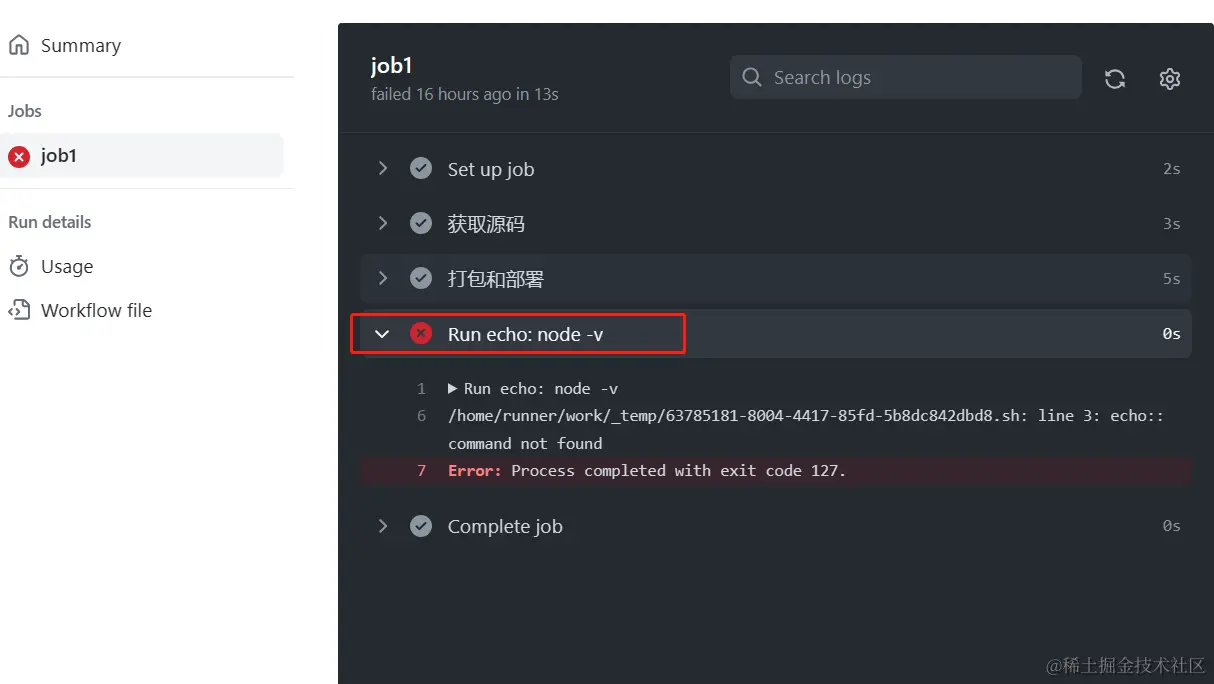1214x684 pixels.
Task: Click log line number 6
Action: coord(422,416)
